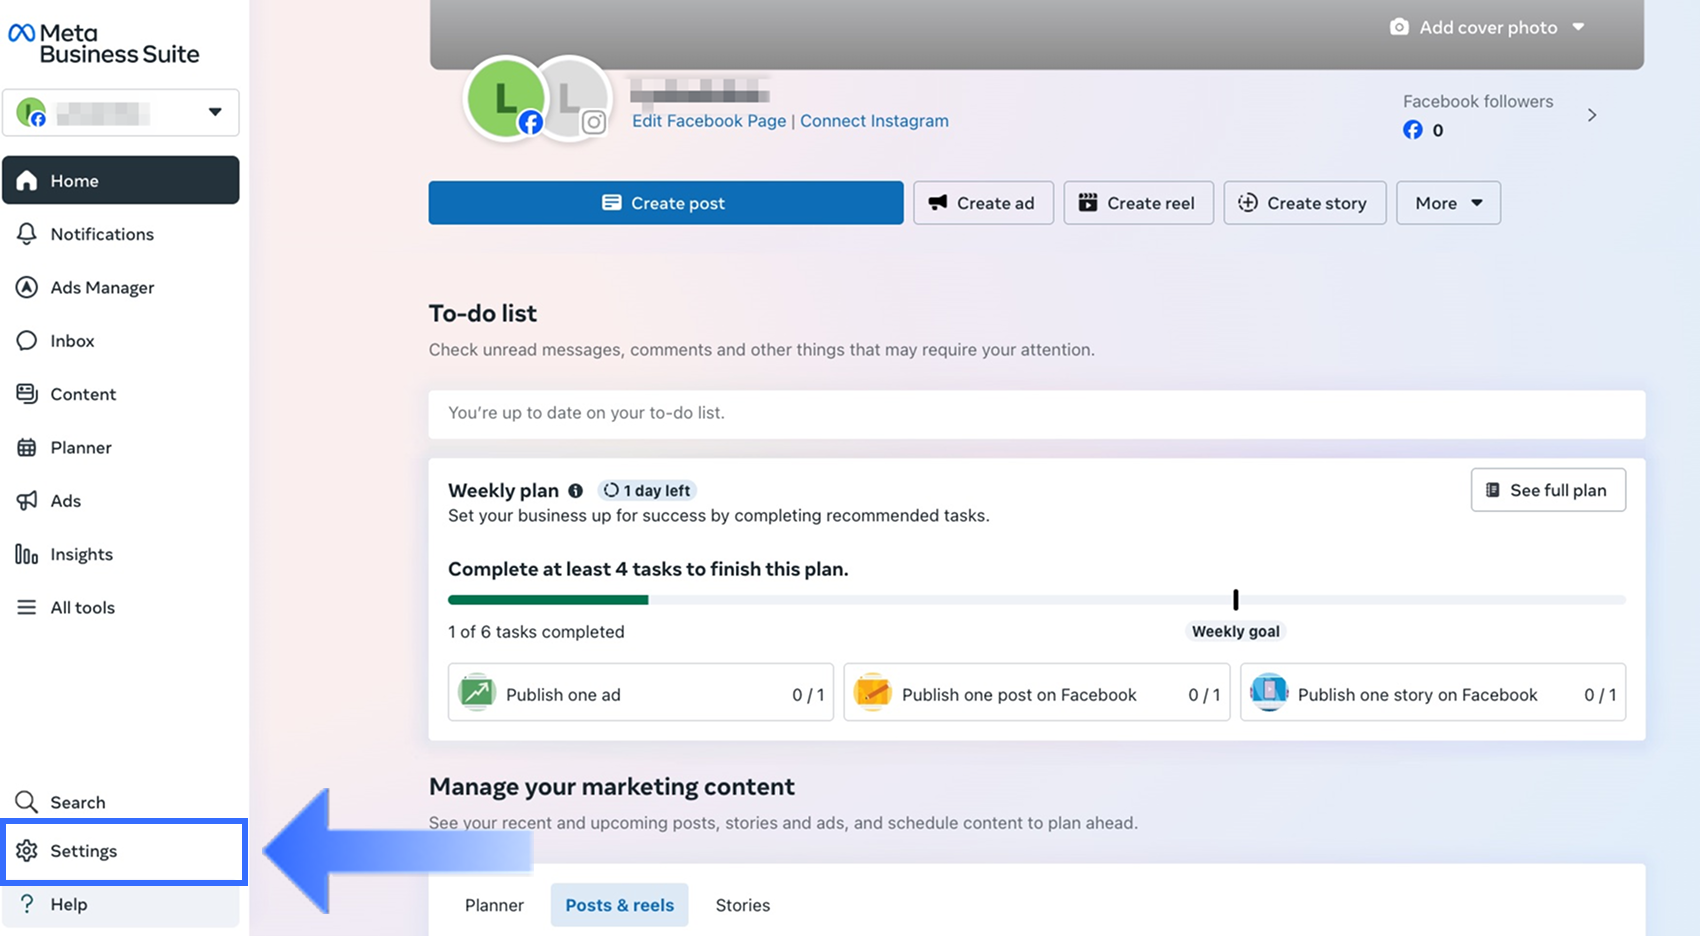1700x936 pixels.
Task: Switch to the Posts & reels tab
Action: coord(620,905)
